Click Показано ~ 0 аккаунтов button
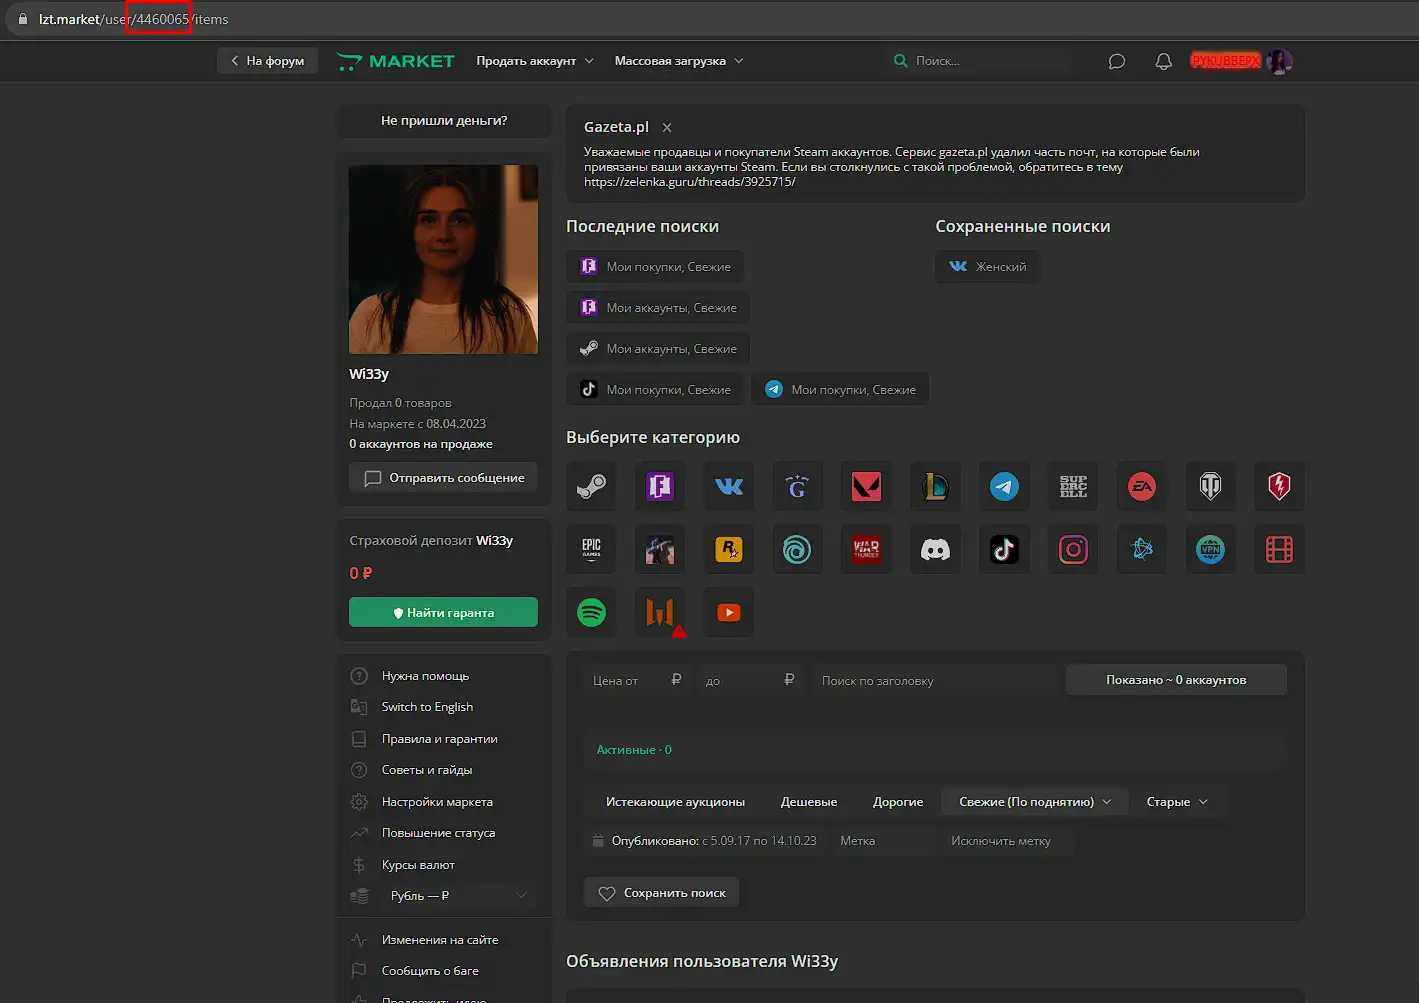The width and height of the screenshot is (1419, 1003). 1176,680
